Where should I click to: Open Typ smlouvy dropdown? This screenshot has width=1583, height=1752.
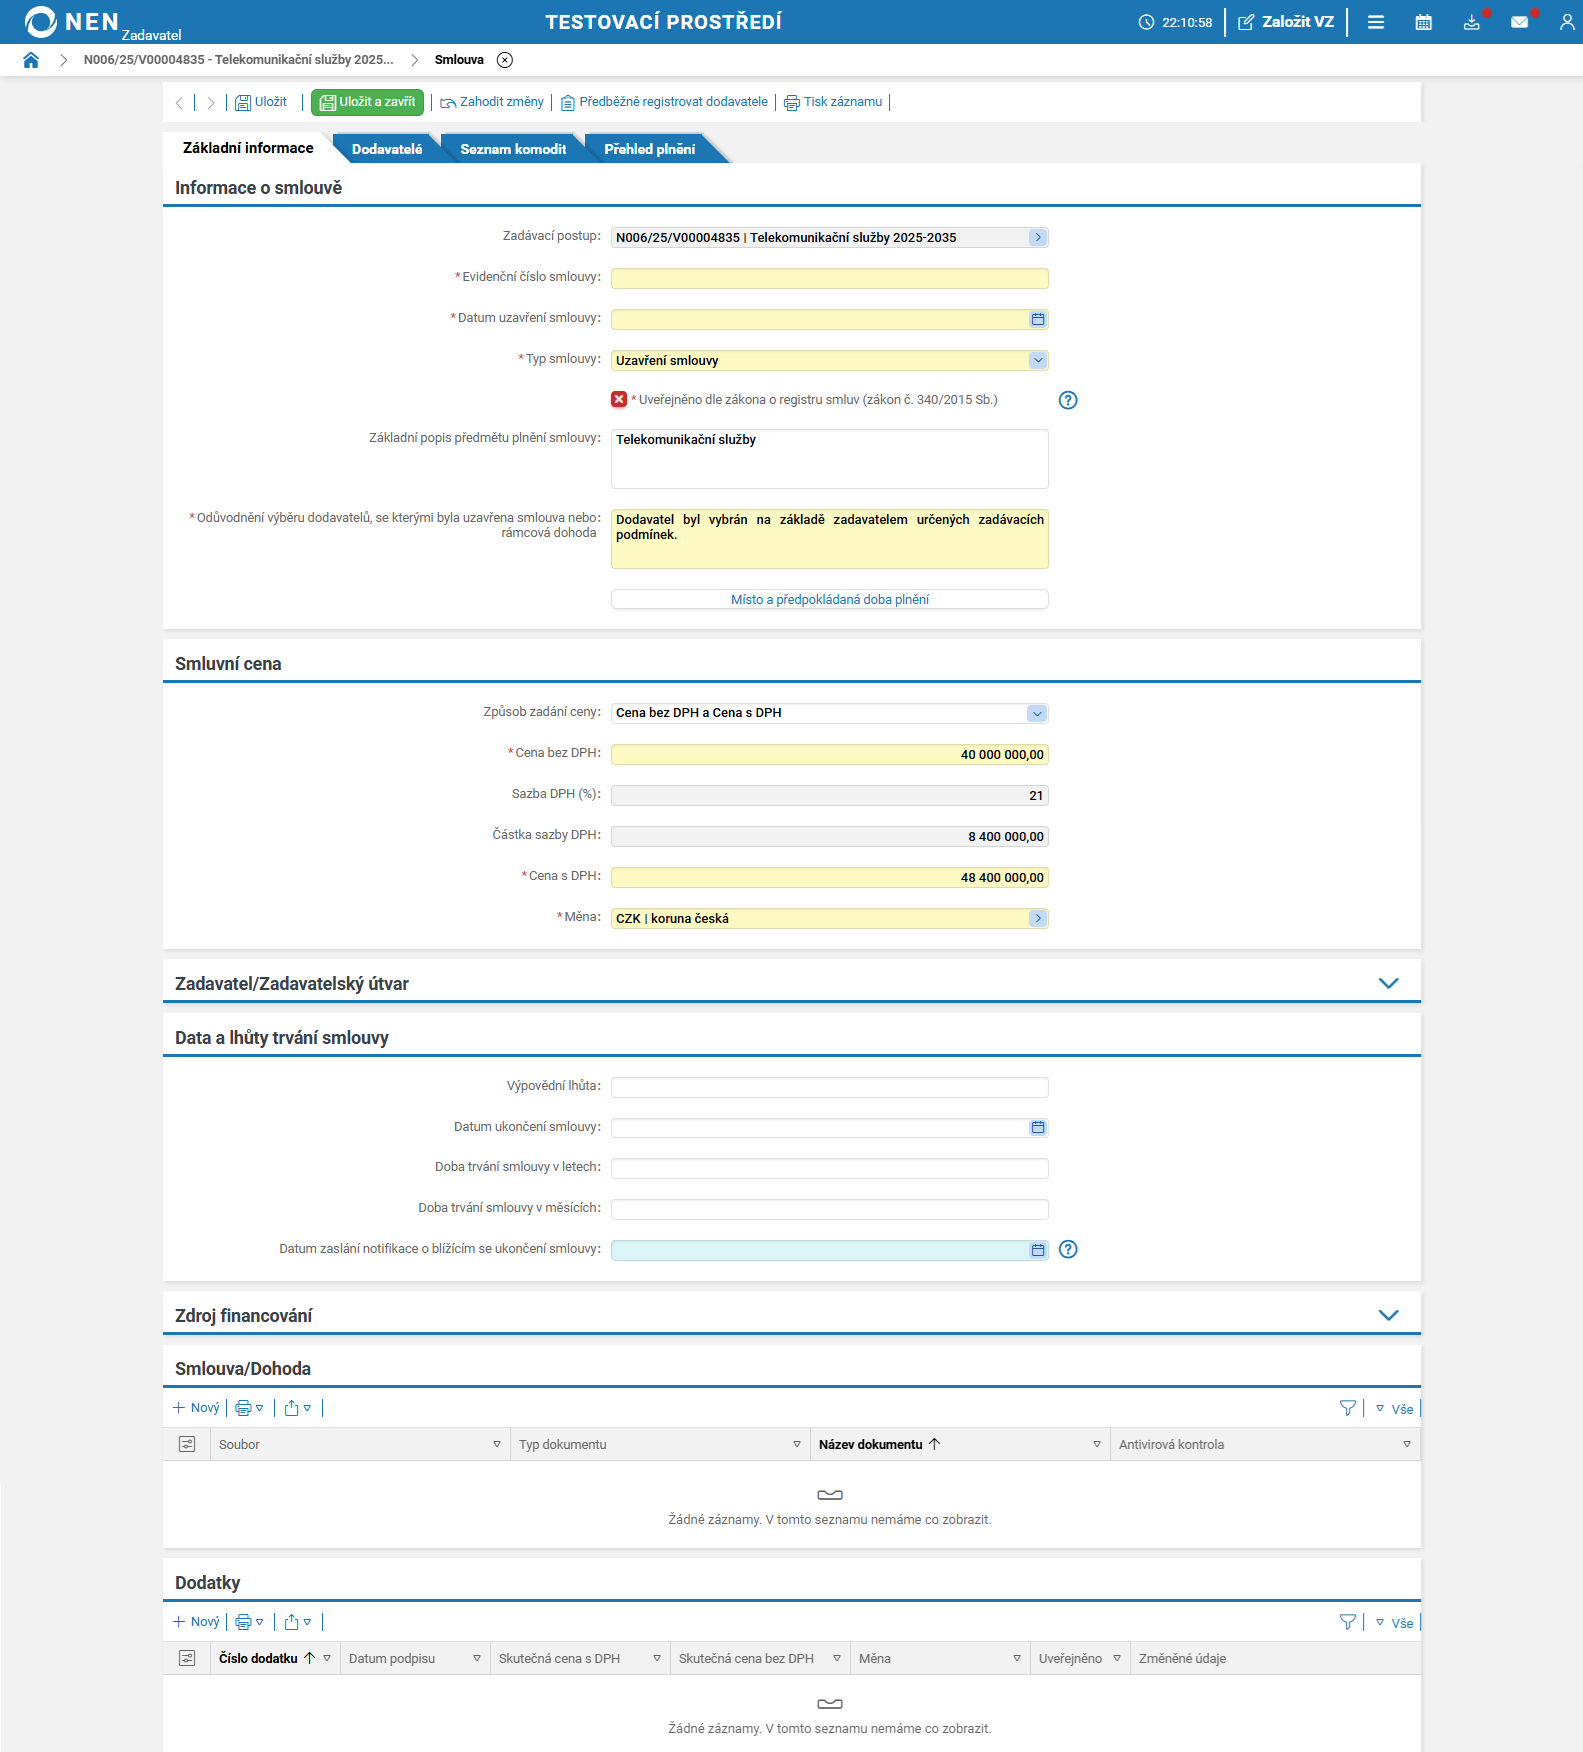click(1038, 360)
